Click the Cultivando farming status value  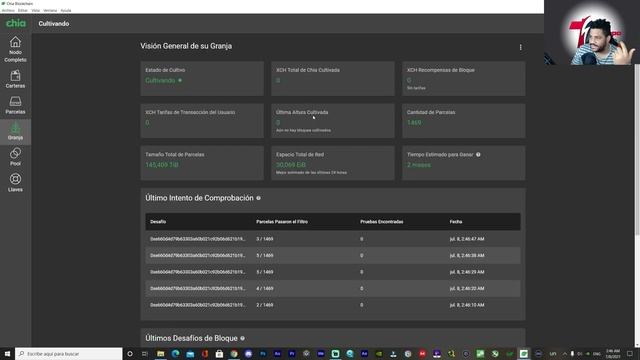160,80
